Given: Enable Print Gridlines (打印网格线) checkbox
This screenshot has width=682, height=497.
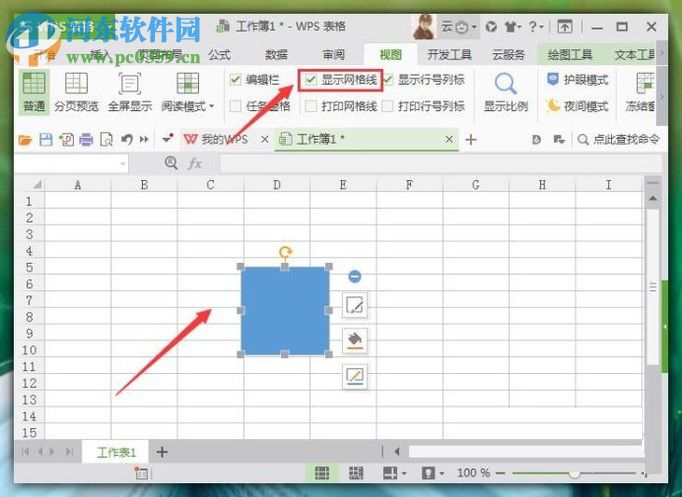Looking at the screenshot, I should coord(311,106).
